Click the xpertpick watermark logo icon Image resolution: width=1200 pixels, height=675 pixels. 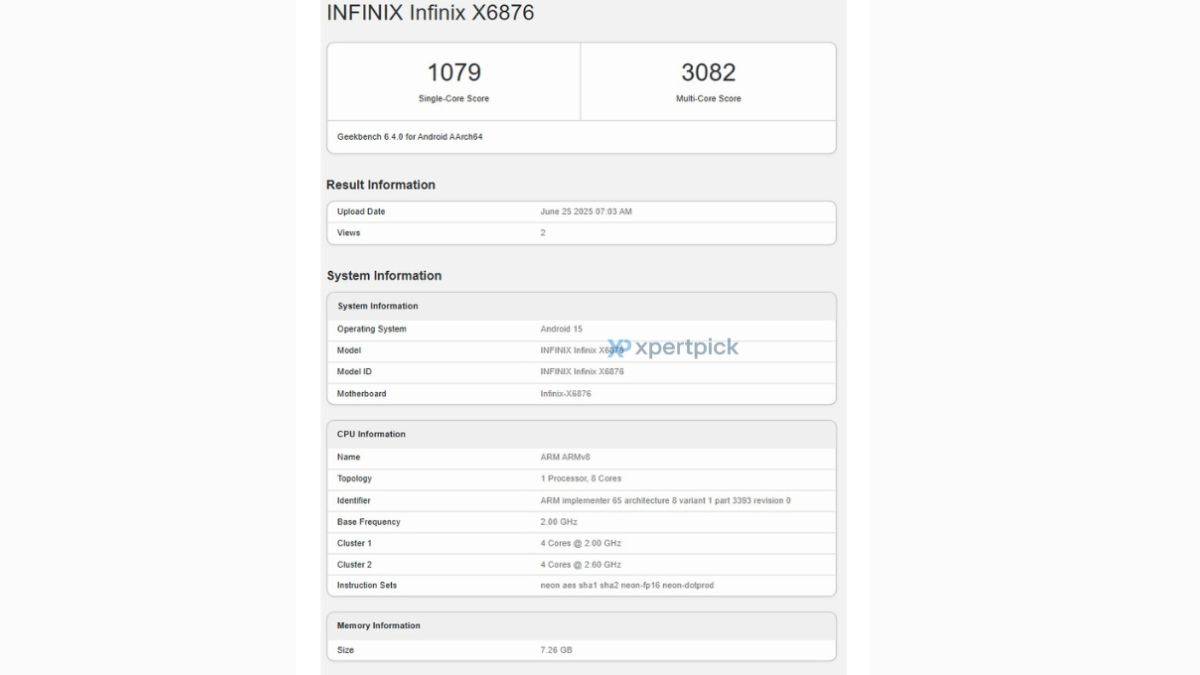[x=618, y=348]
